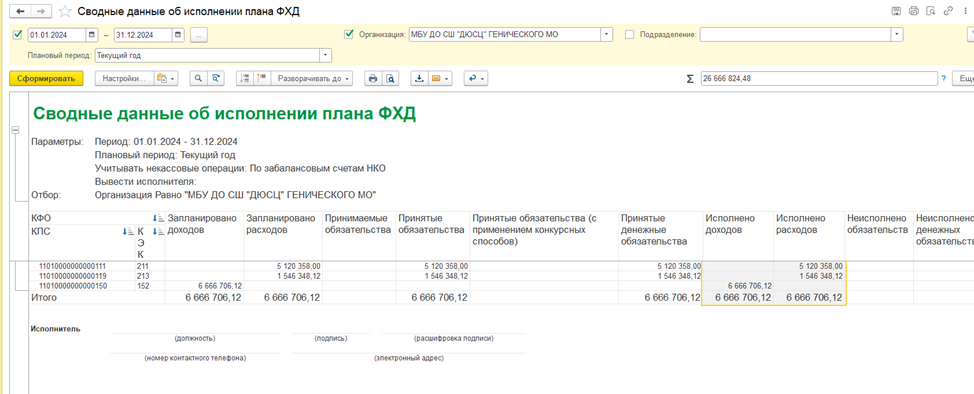This screenshot has height=394, width=974.
Task: Open the Разворачивать до dropdown
Action: tap(312, 78)
